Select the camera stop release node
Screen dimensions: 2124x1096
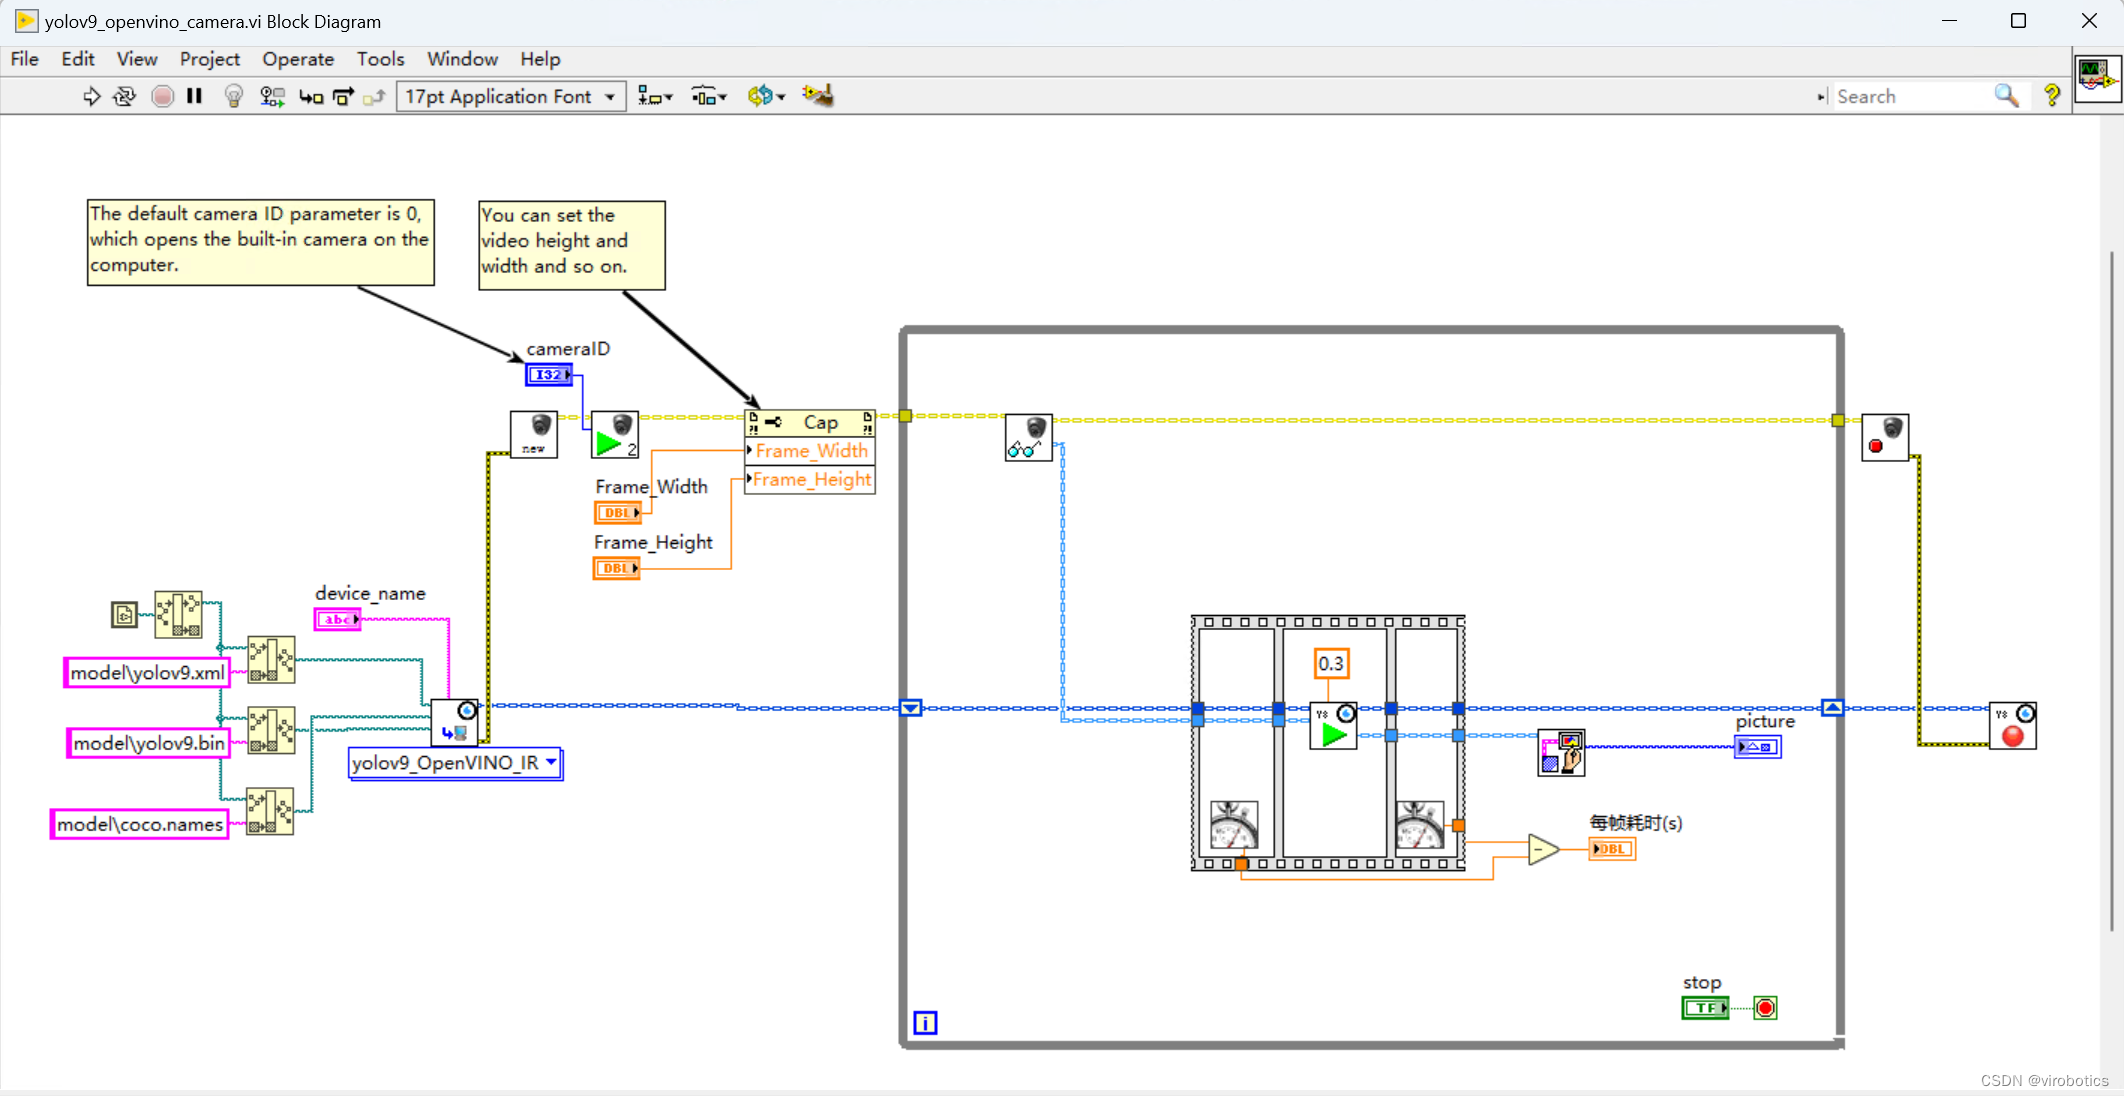[1885, 438]
